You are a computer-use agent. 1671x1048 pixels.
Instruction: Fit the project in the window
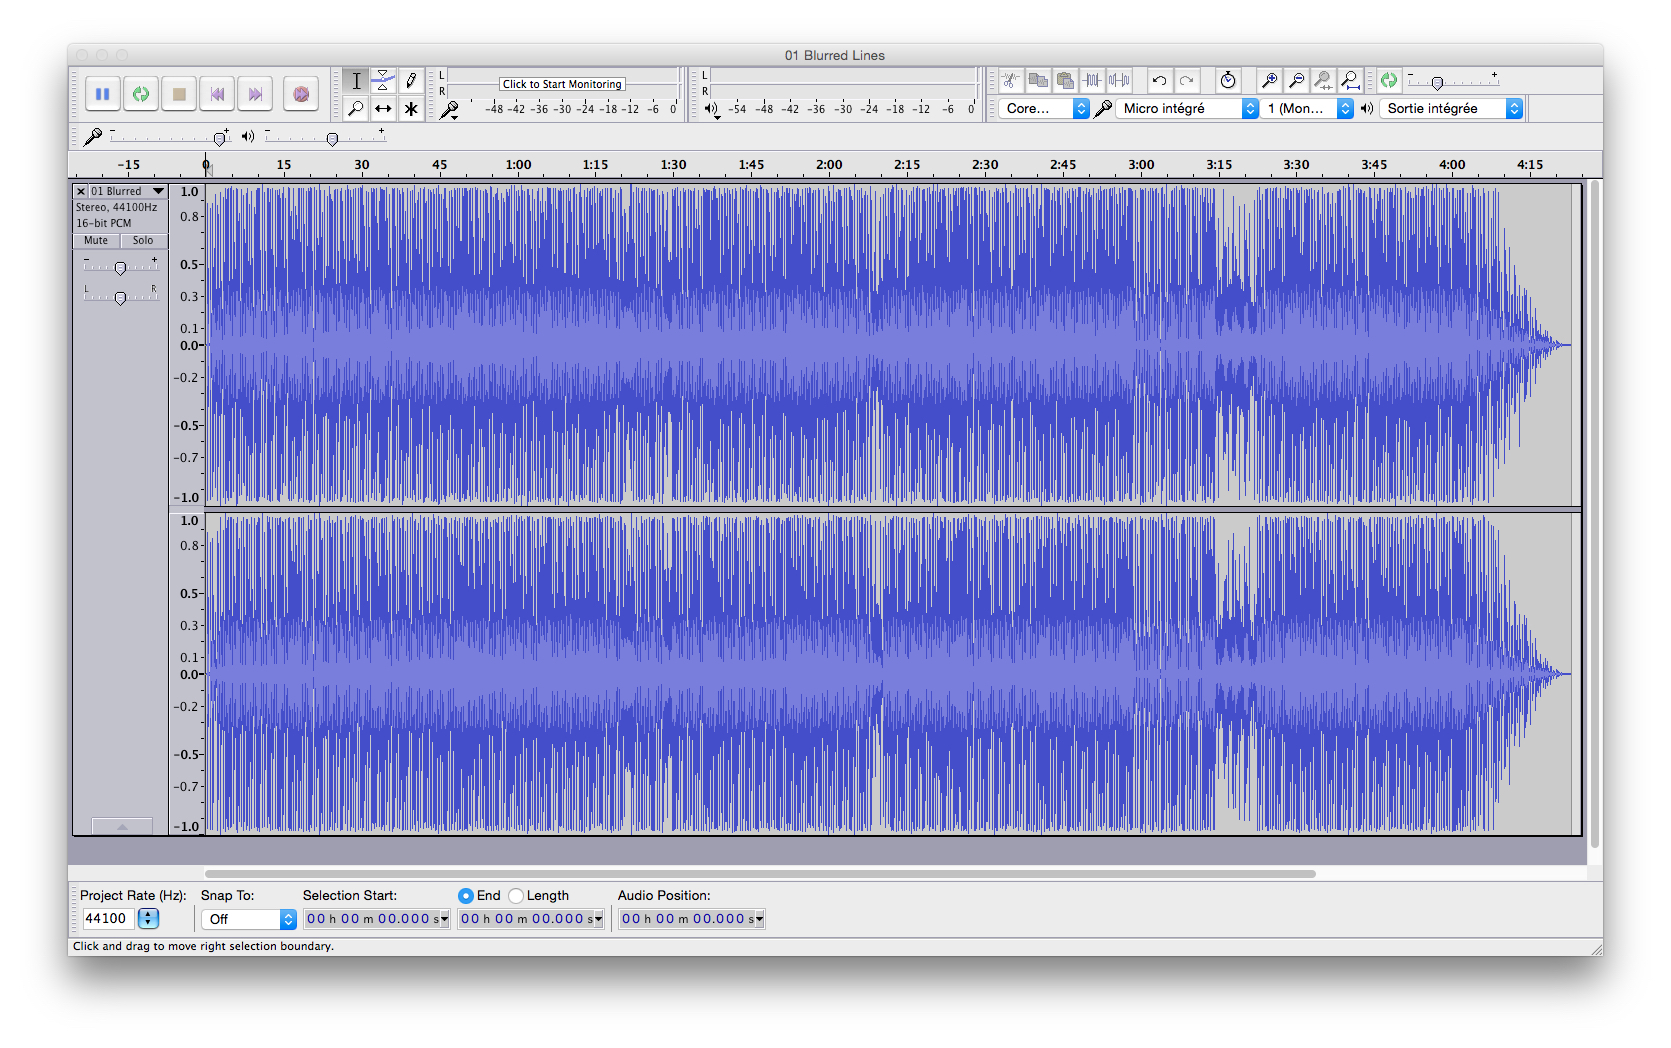click(x=1350, y=80)
